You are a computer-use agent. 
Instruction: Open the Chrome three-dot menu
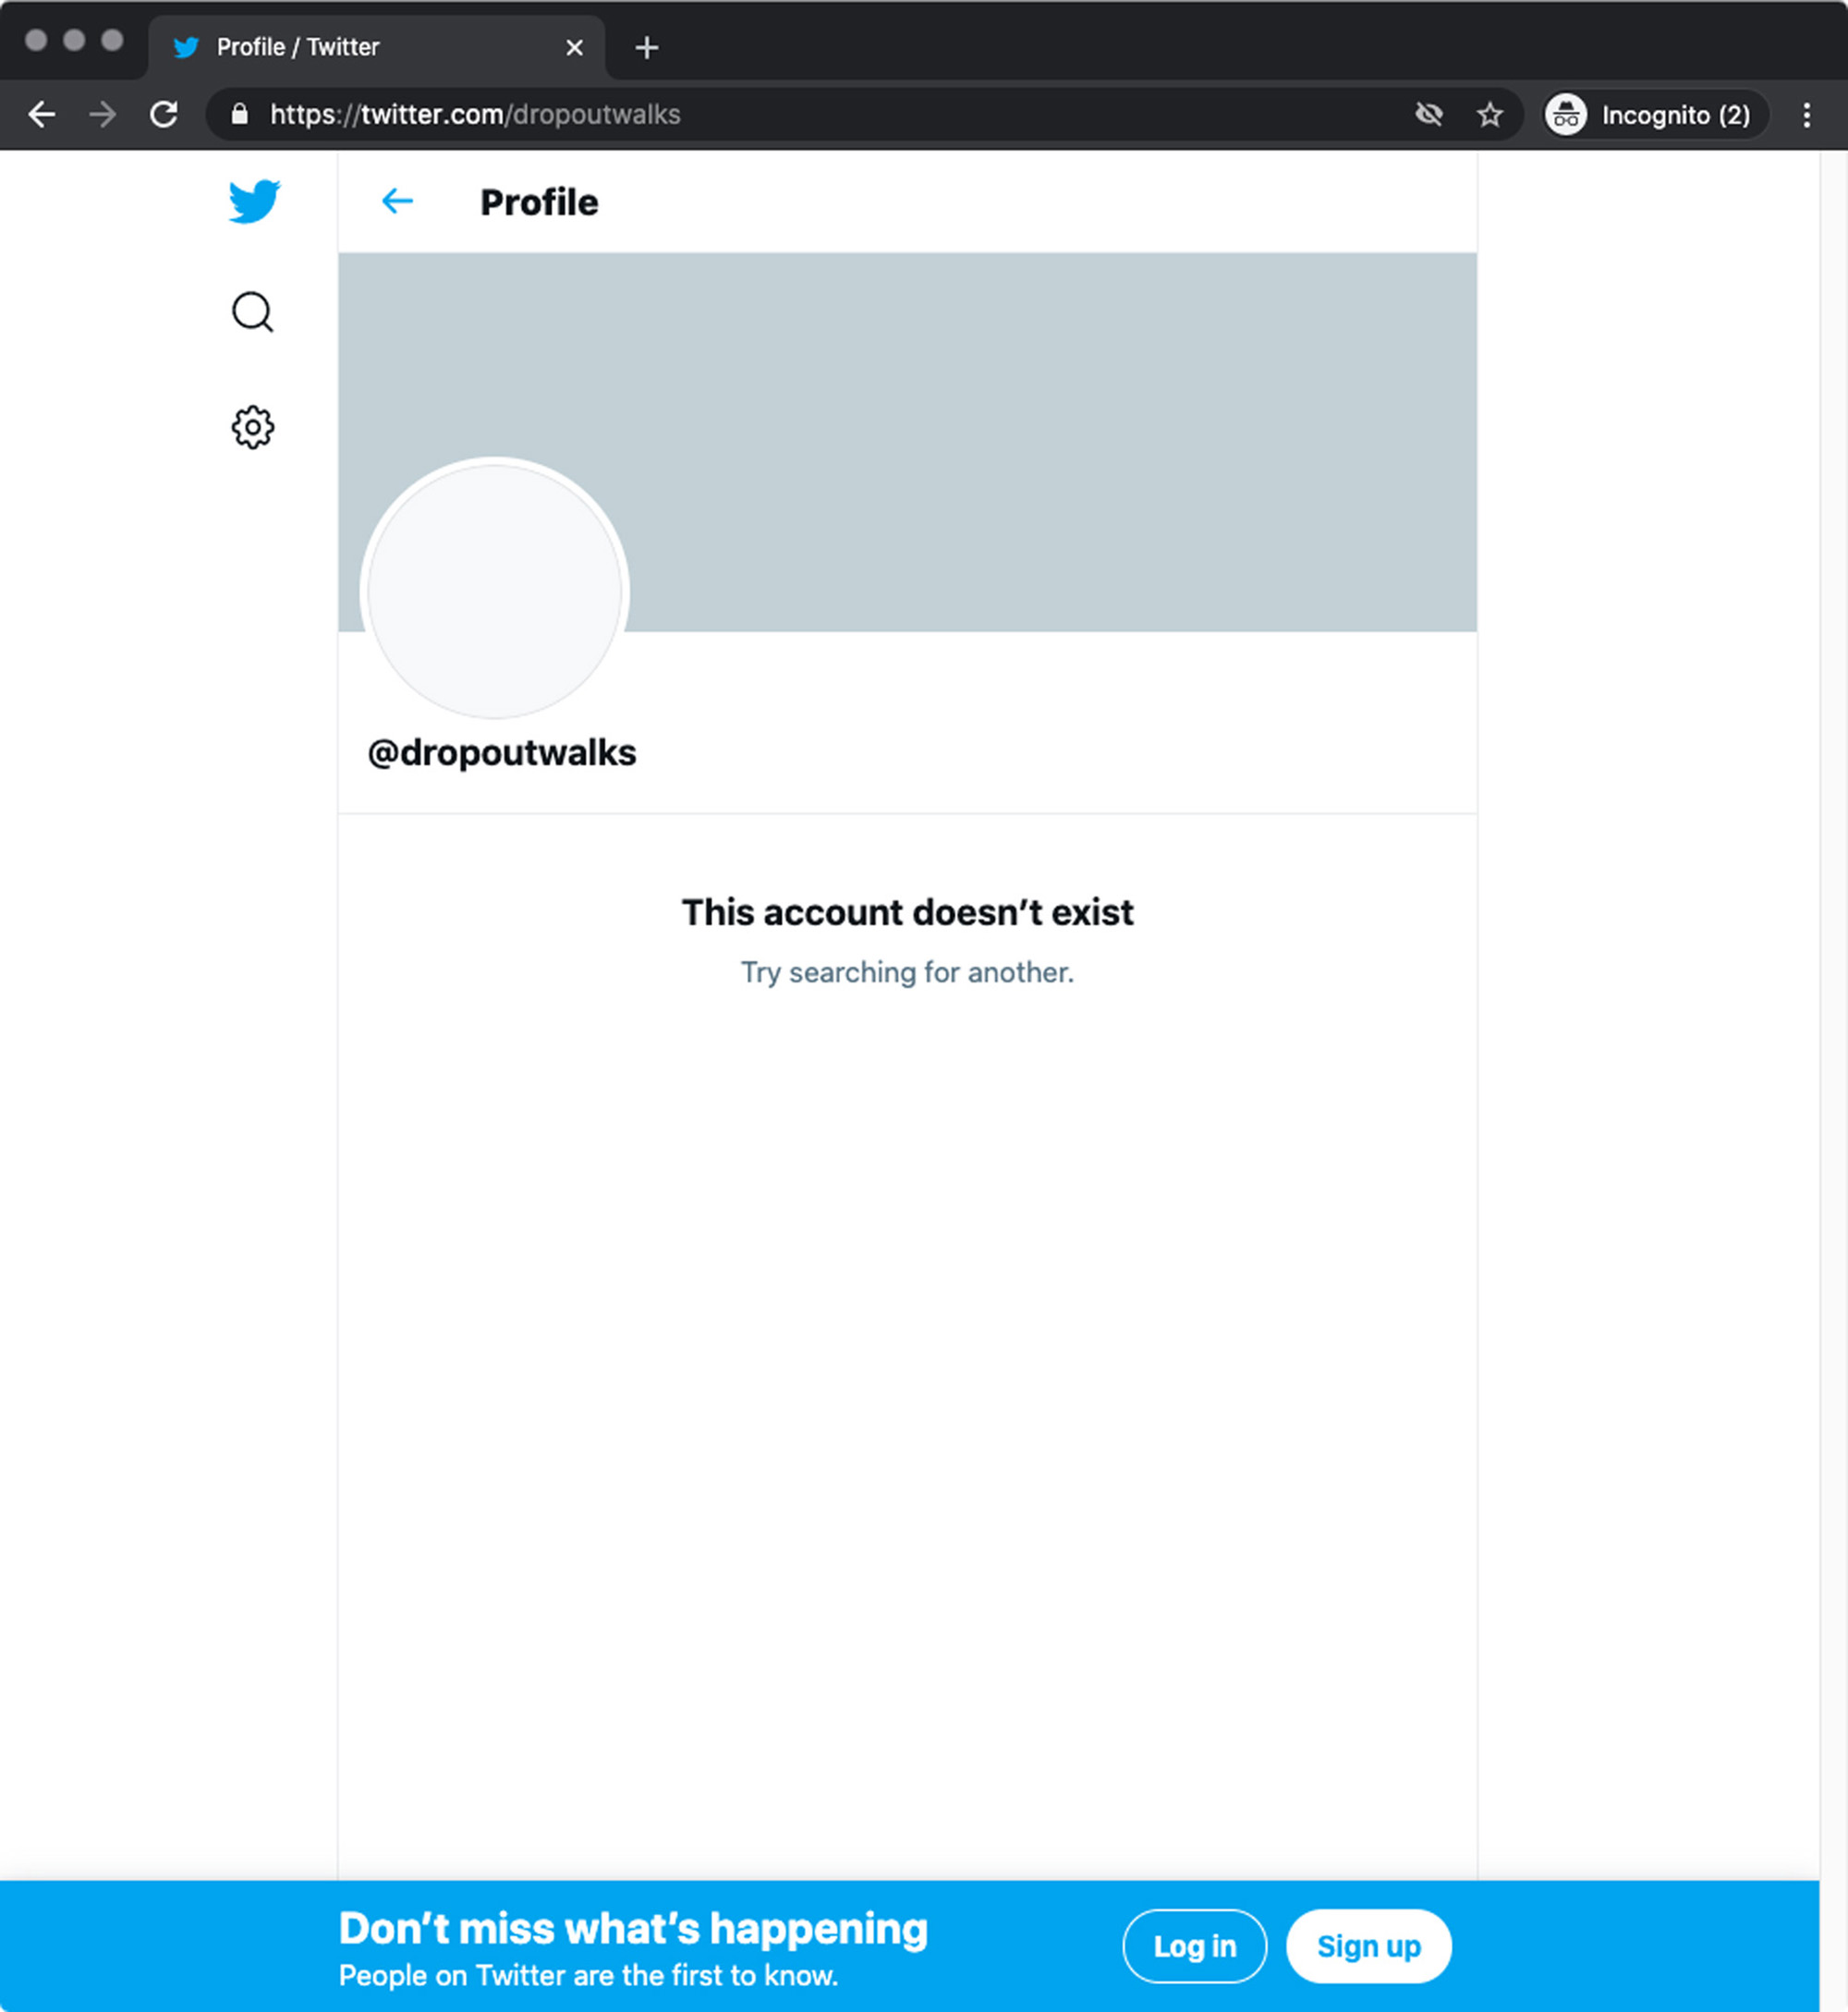(x=1806, y=115)
